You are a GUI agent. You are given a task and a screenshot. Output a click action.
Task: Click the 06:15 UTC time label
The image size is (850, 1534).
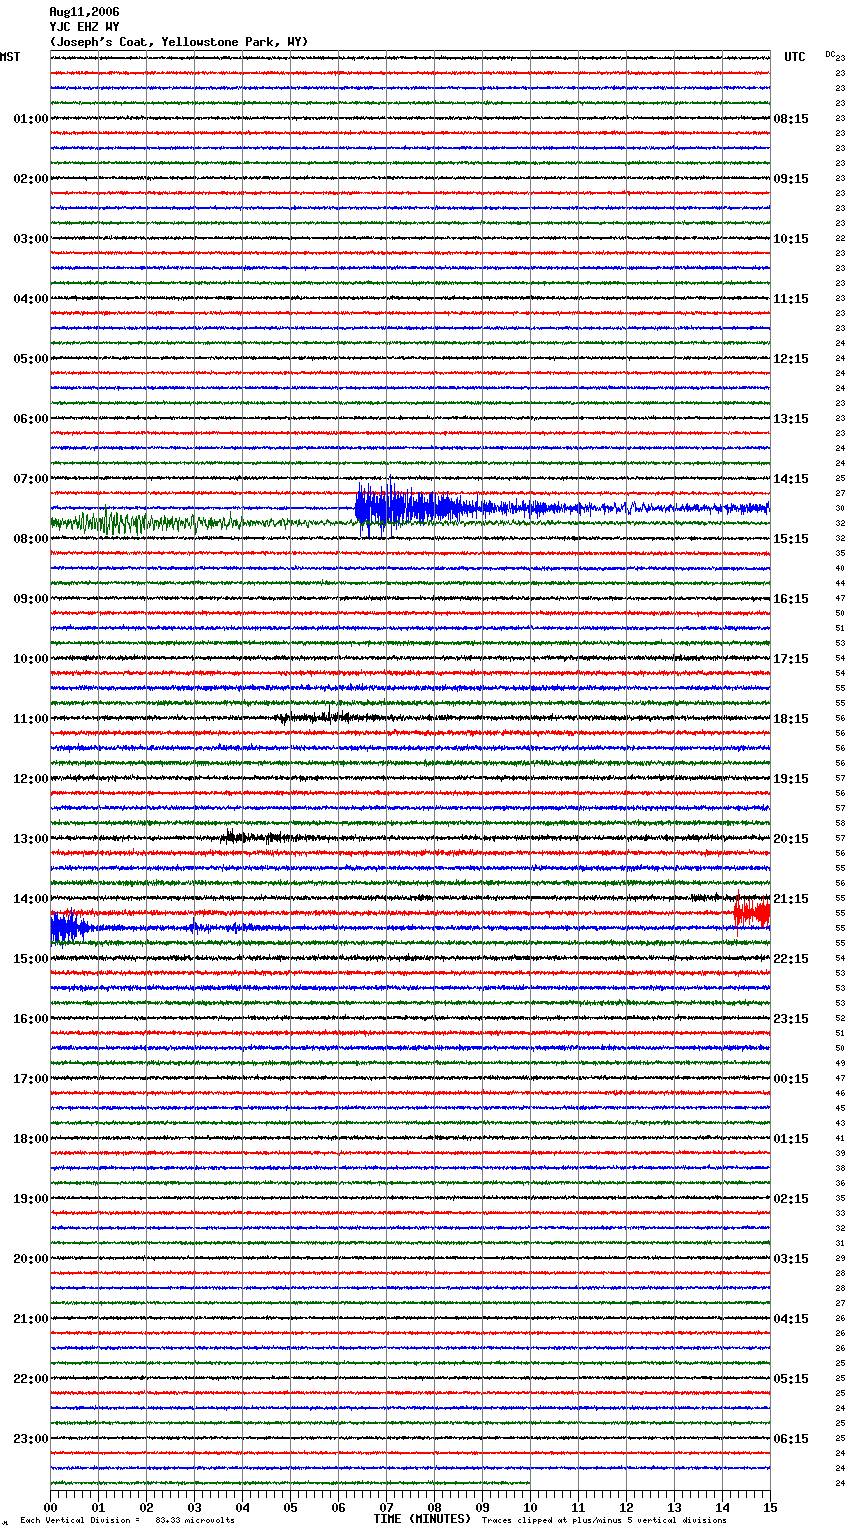click(x=791, y=1439)
